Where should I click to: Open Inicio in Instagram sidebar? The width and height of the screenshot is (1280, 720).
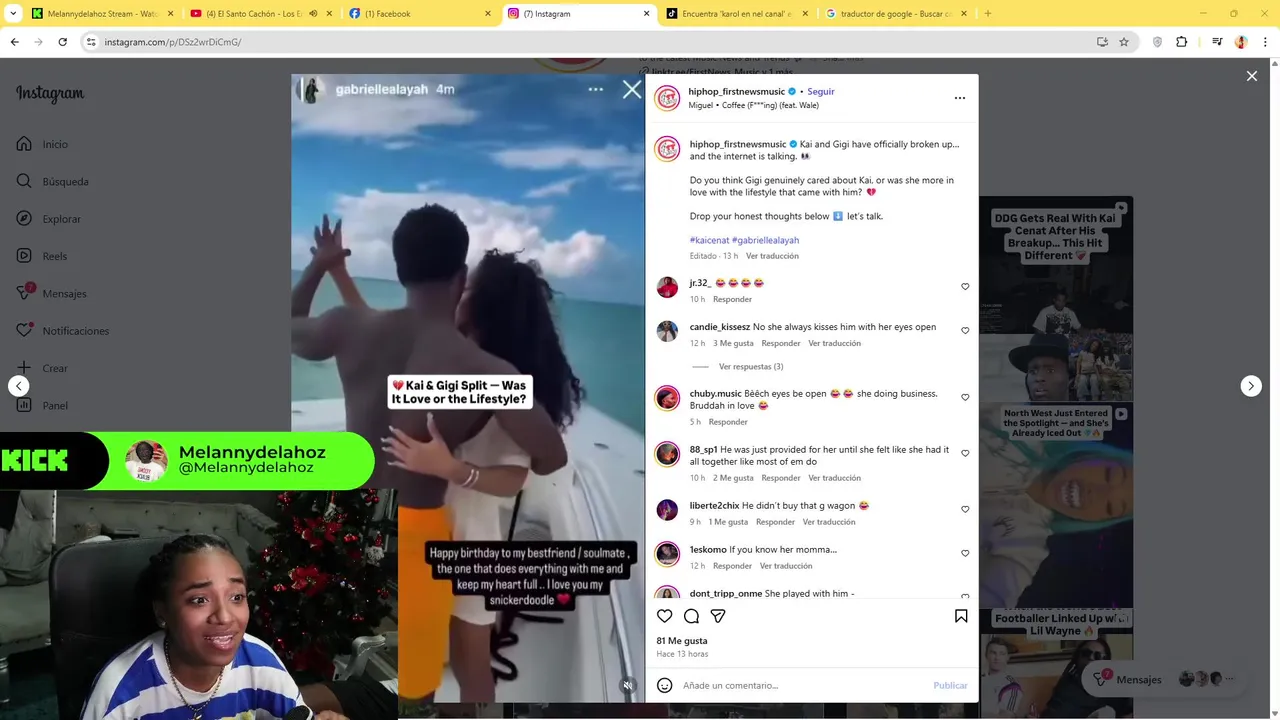coord(42,144)
